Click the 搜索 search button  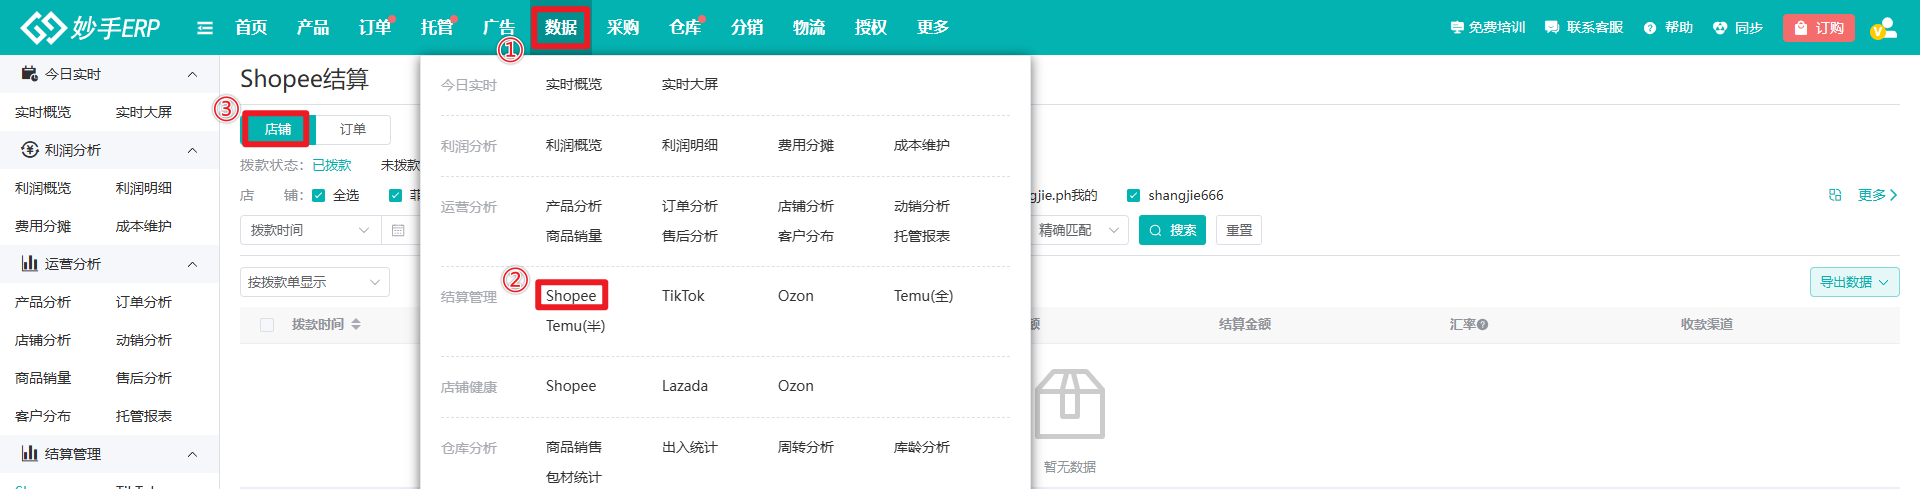[1172, 230]
